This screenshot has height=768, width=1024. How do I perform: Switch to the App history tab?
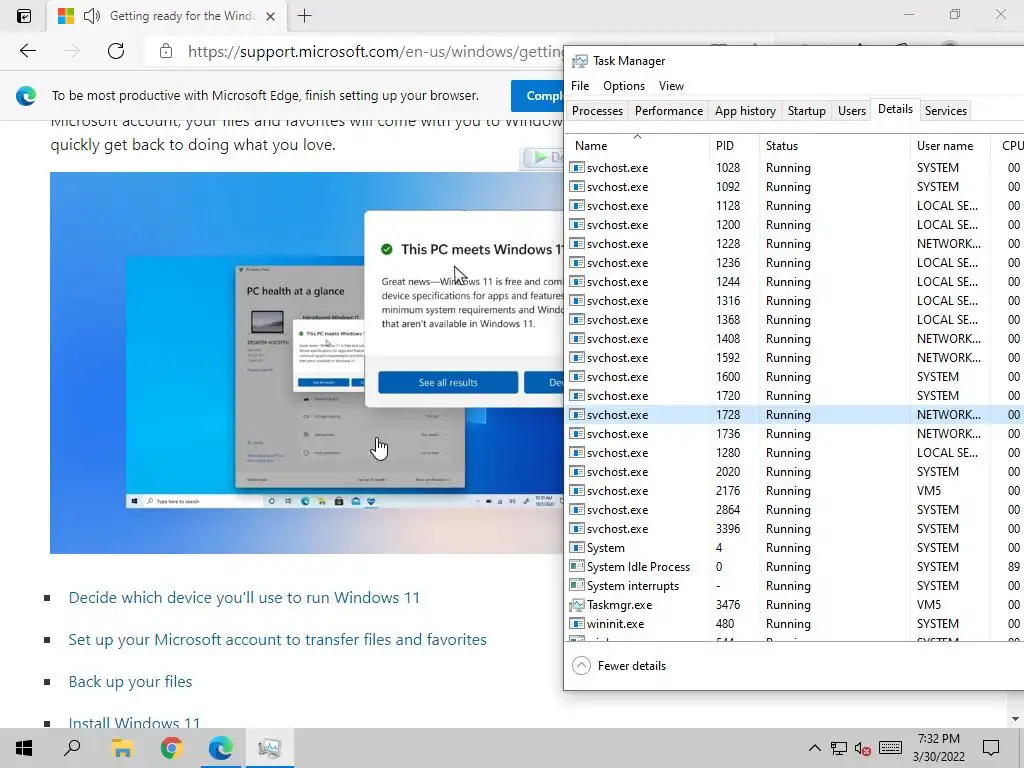coord(745,110)
